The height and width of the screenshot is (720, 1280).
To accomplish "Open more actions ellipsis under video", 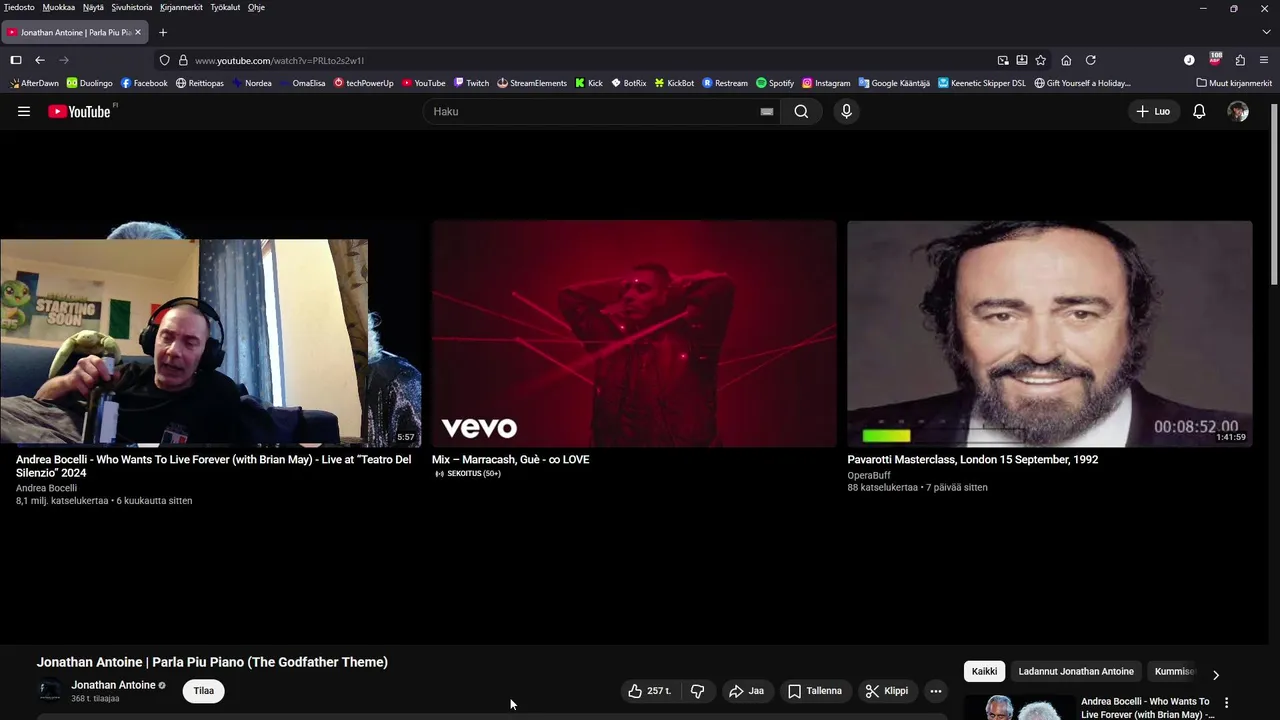I will (935, 691).
